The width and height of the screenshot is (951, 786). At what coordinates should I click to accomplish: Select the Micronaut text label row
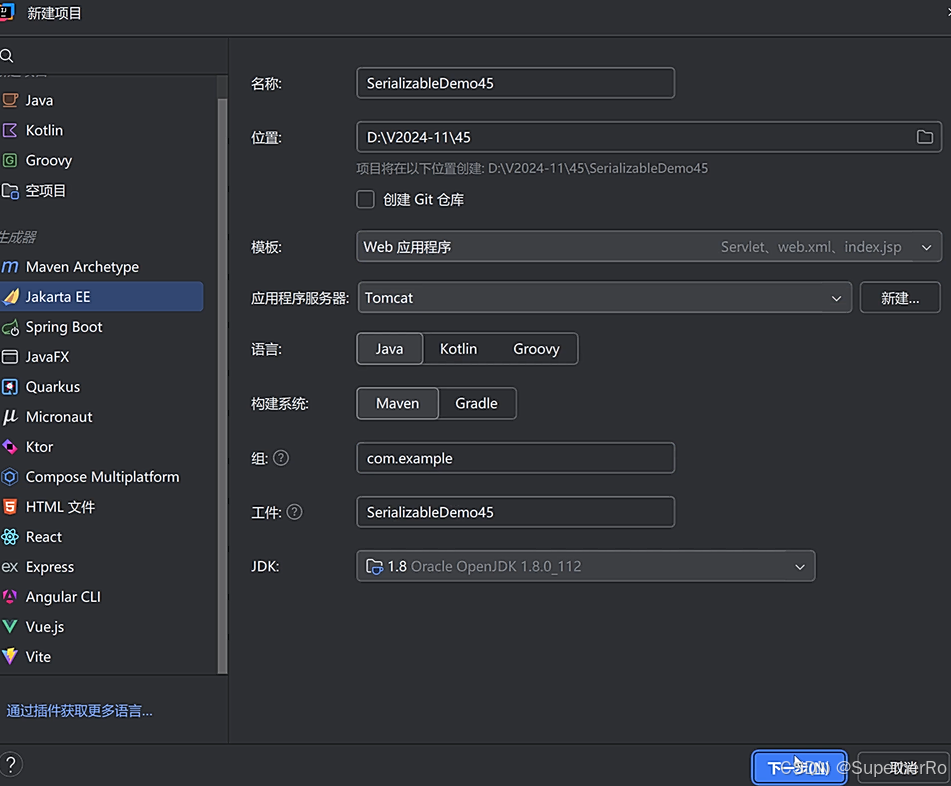[102, 417]
